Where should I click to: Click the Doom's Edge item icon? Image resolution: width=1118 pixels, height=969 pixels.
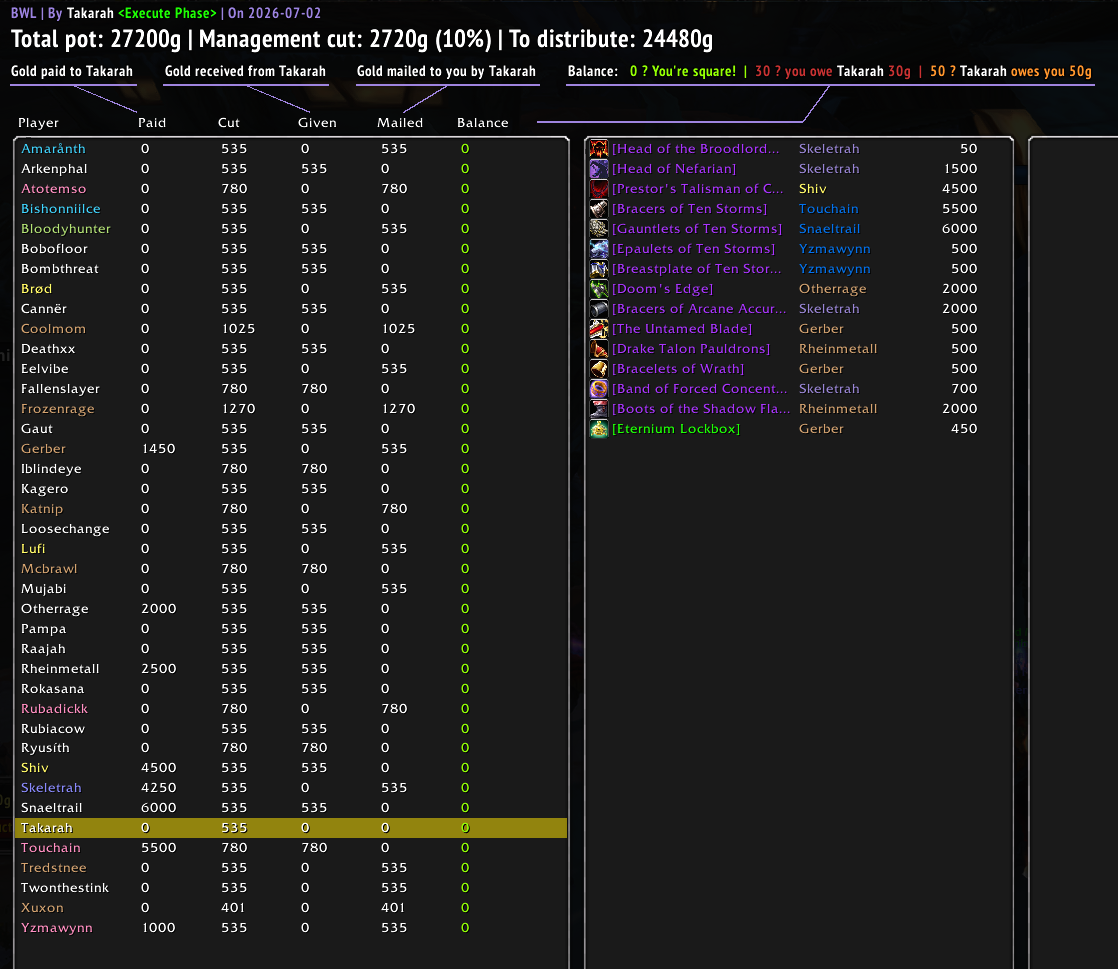599,288
